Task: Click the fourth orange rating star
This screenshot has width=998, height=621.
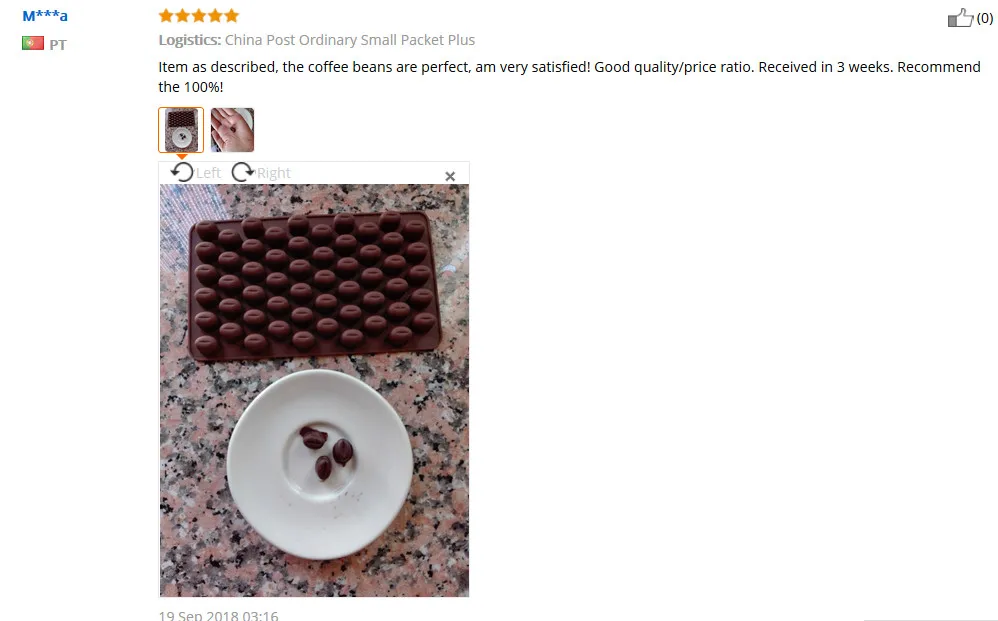Action: pyautogui.click(x=215, y=15)
